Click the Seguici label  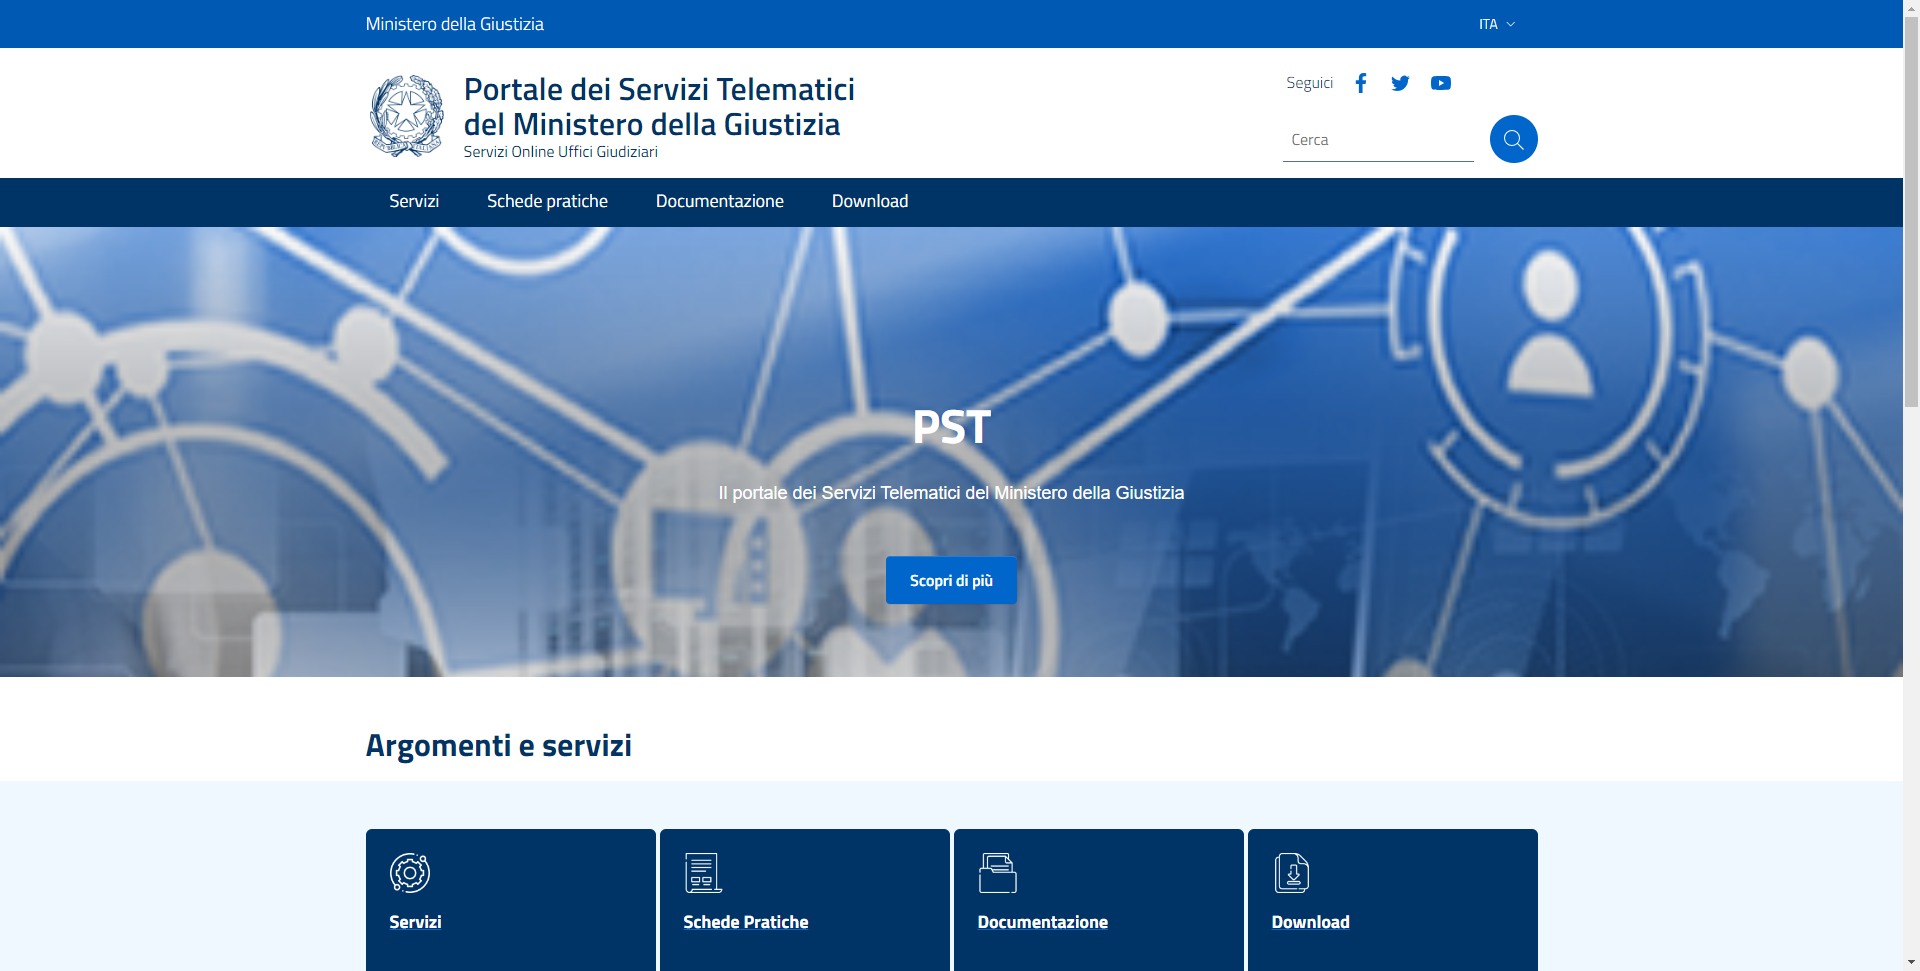click(x=1309, y=83)
